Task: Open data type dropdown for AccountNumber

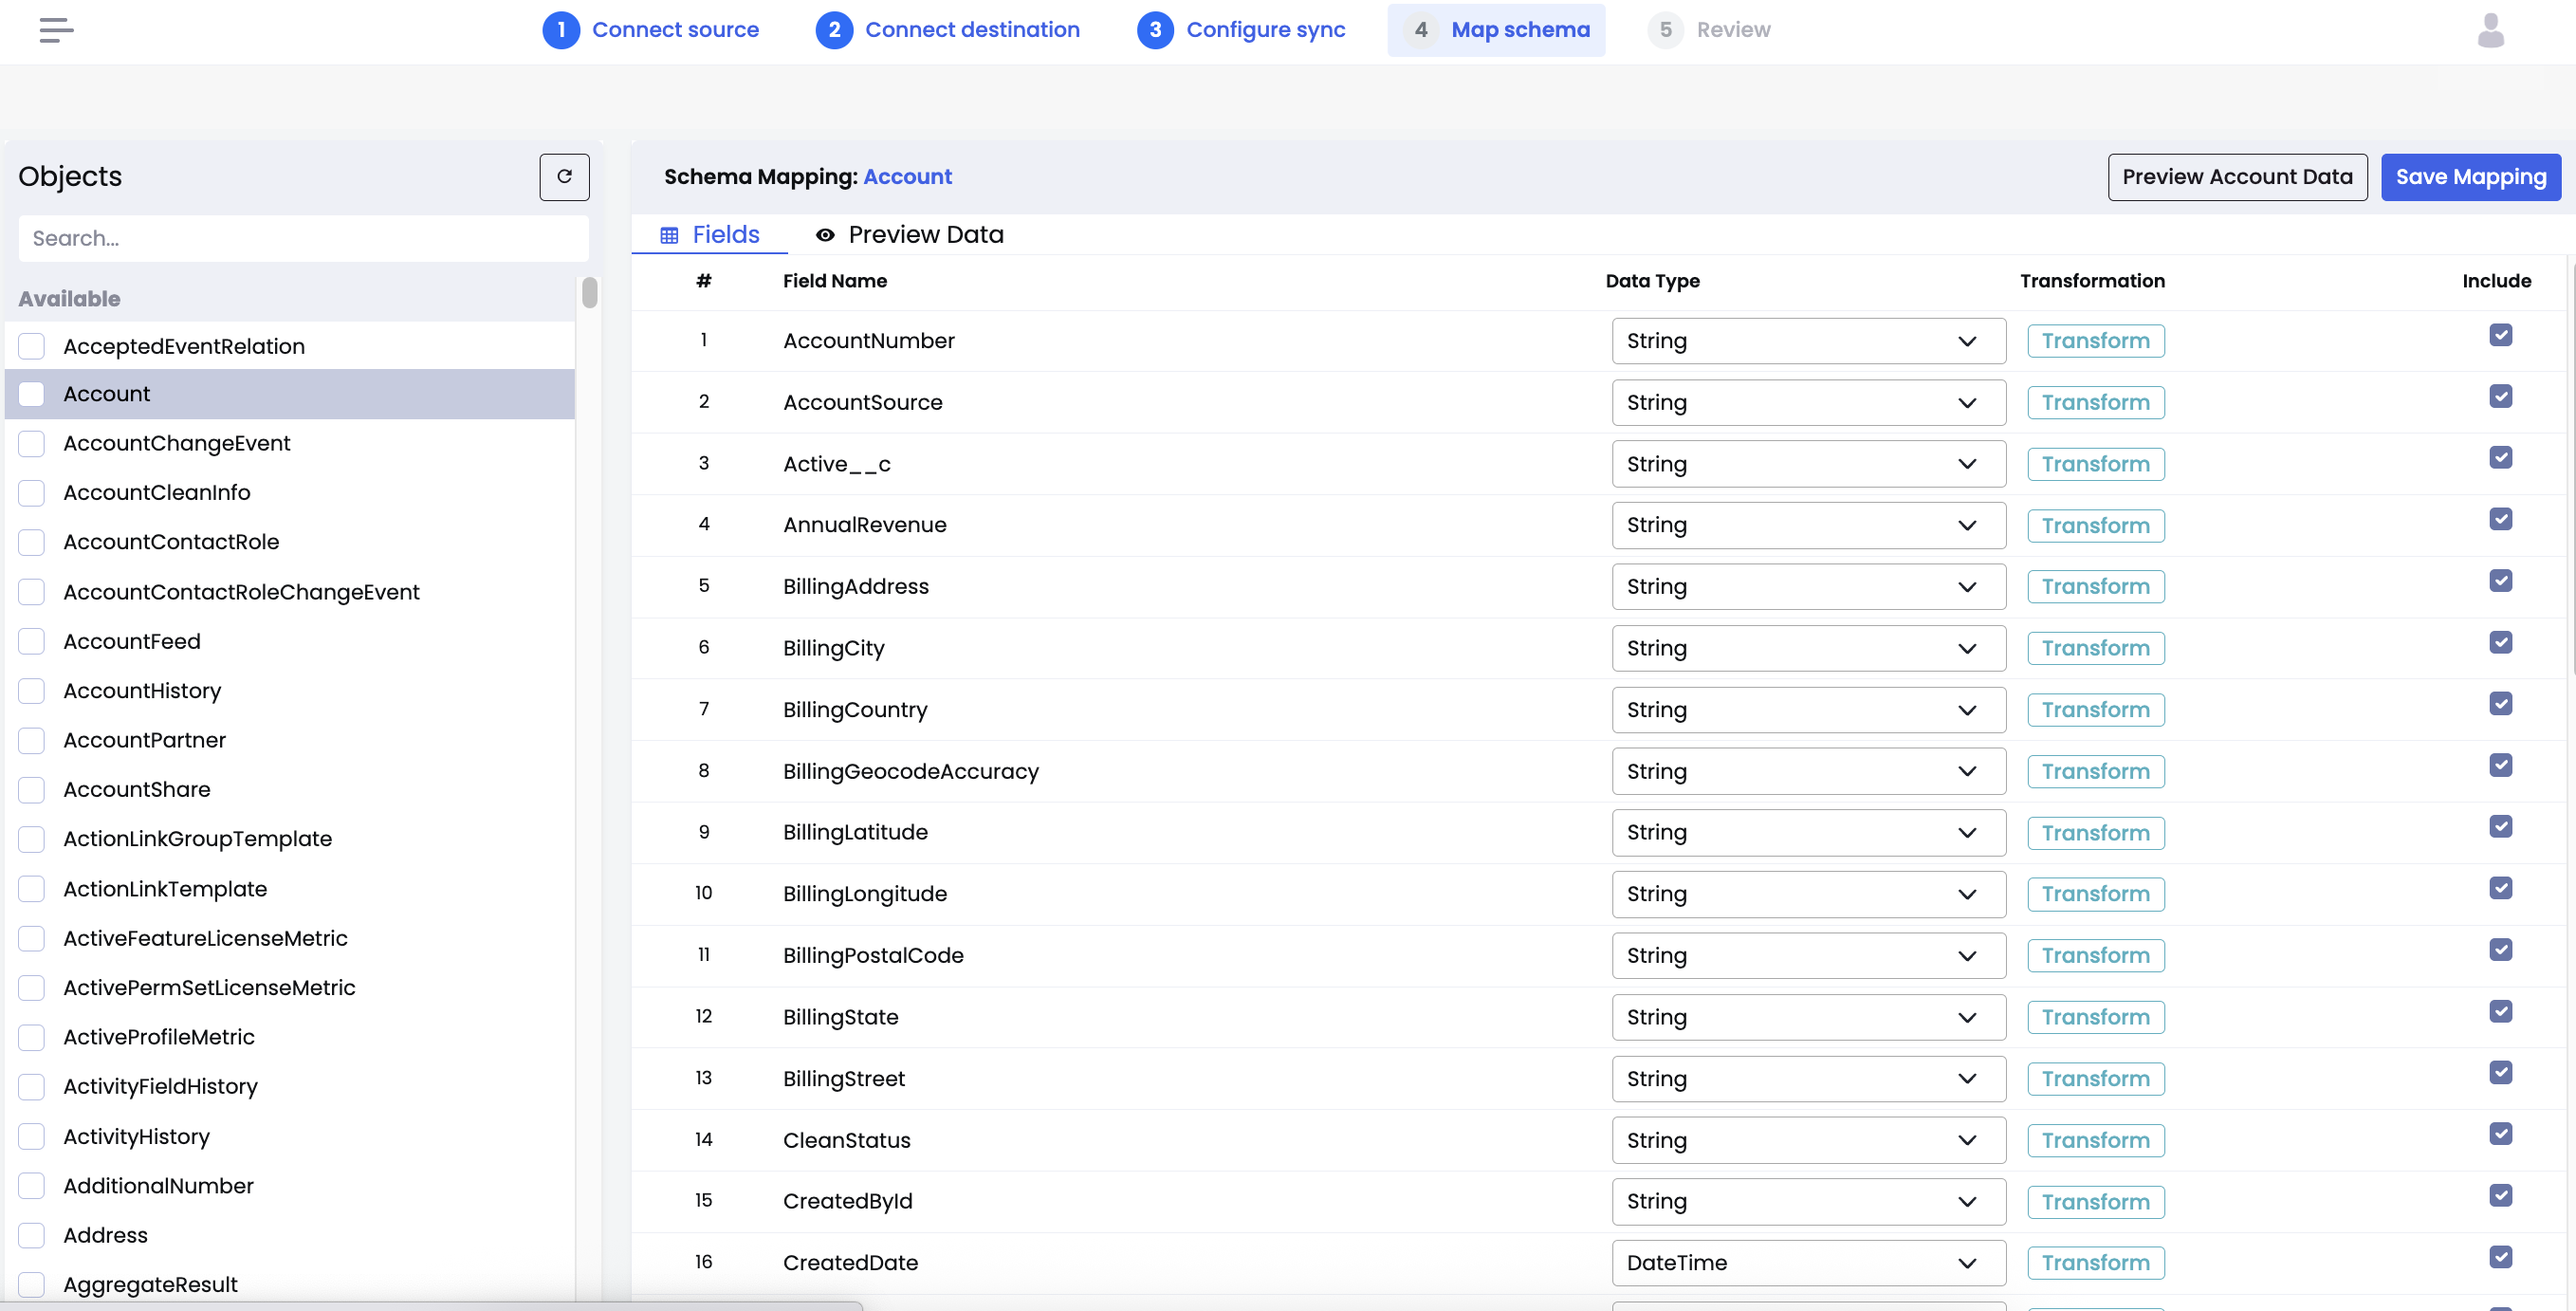Action: [x=1808, y=341]
